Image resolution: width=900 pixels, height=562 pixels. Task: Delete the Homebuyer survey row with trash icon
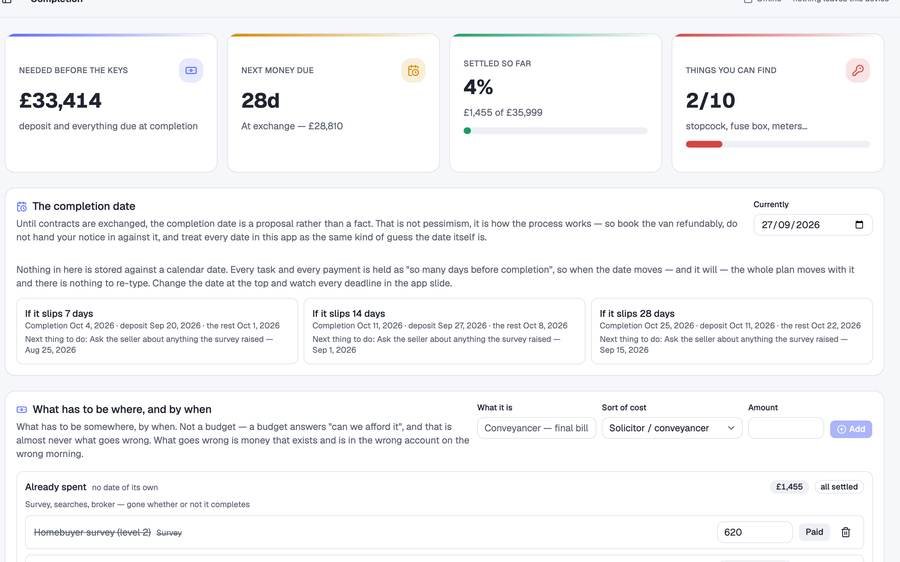845,532
